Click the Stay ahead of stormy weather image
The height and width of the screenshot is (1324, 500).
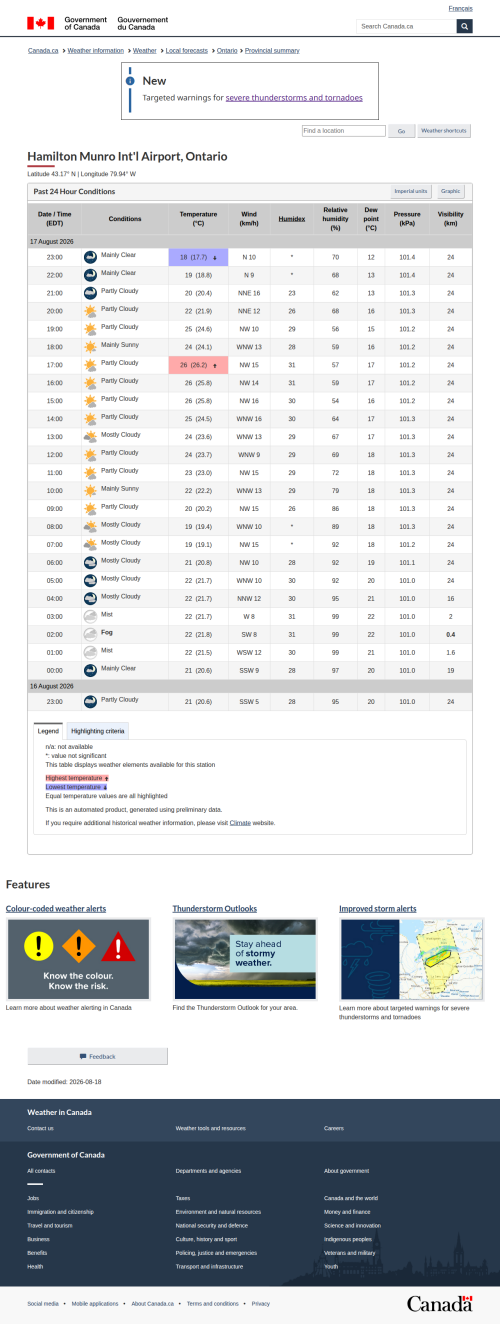point(246,959)
